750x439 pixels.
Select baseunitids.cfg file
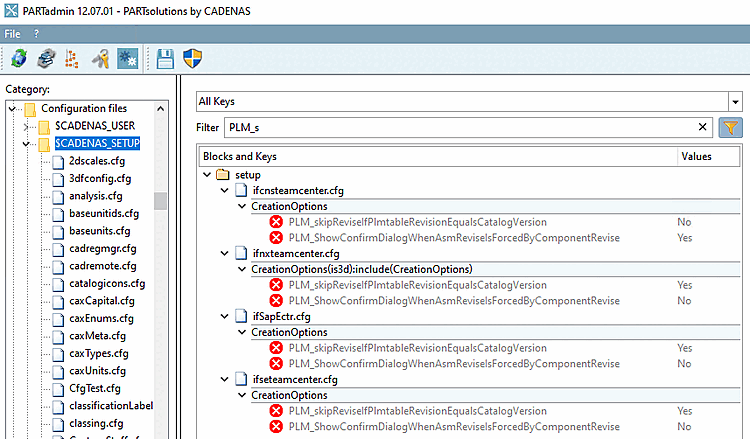click(104, 213)
